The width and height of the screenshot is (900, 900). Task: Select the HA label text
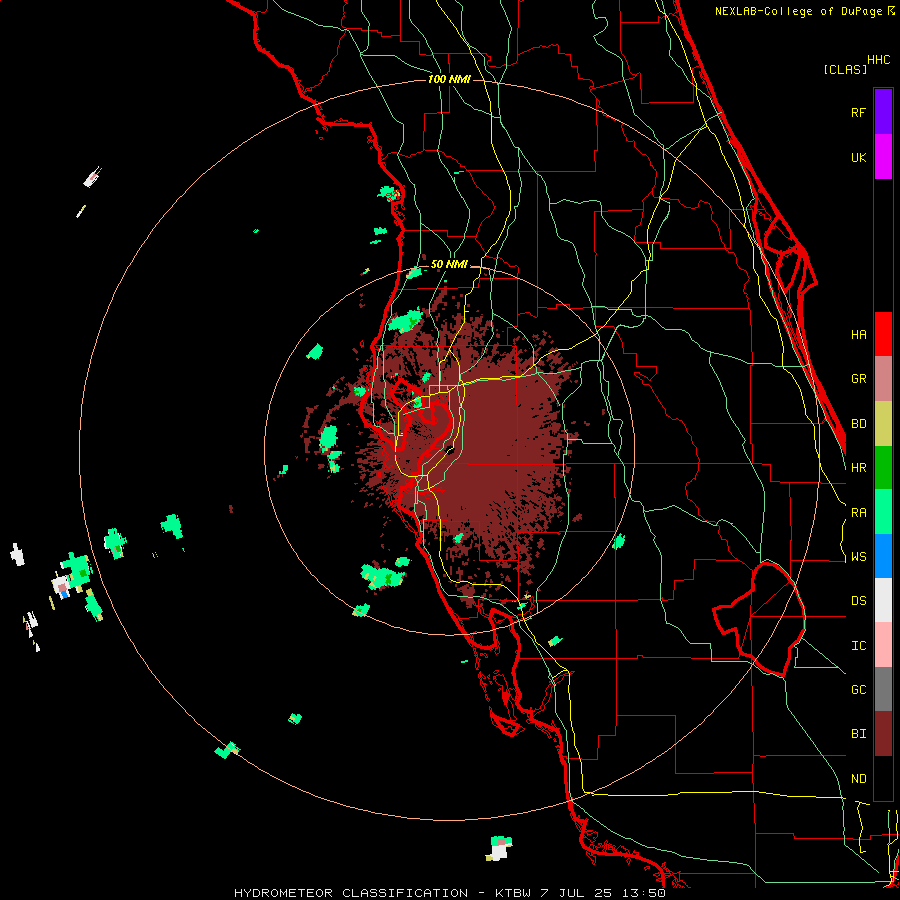click(858, 334)
